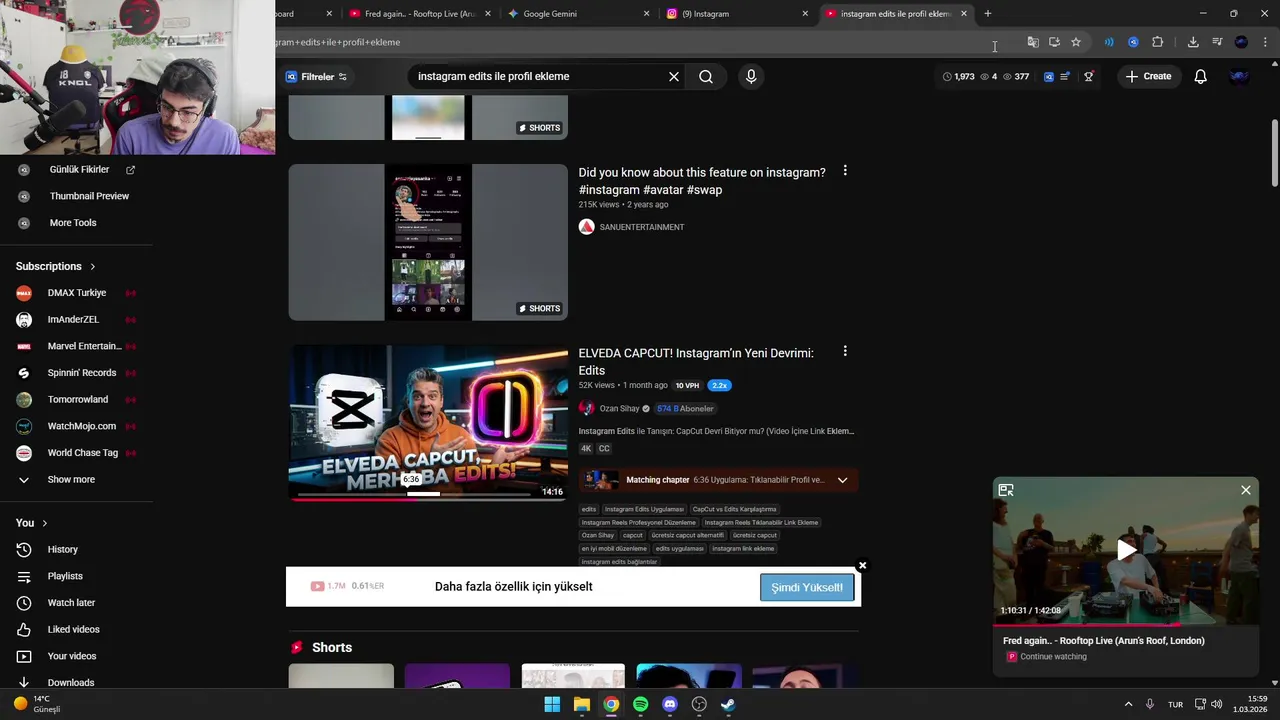Click Show more under subscriptions
Screen dimensions: 1280x720
coord(71,480)
